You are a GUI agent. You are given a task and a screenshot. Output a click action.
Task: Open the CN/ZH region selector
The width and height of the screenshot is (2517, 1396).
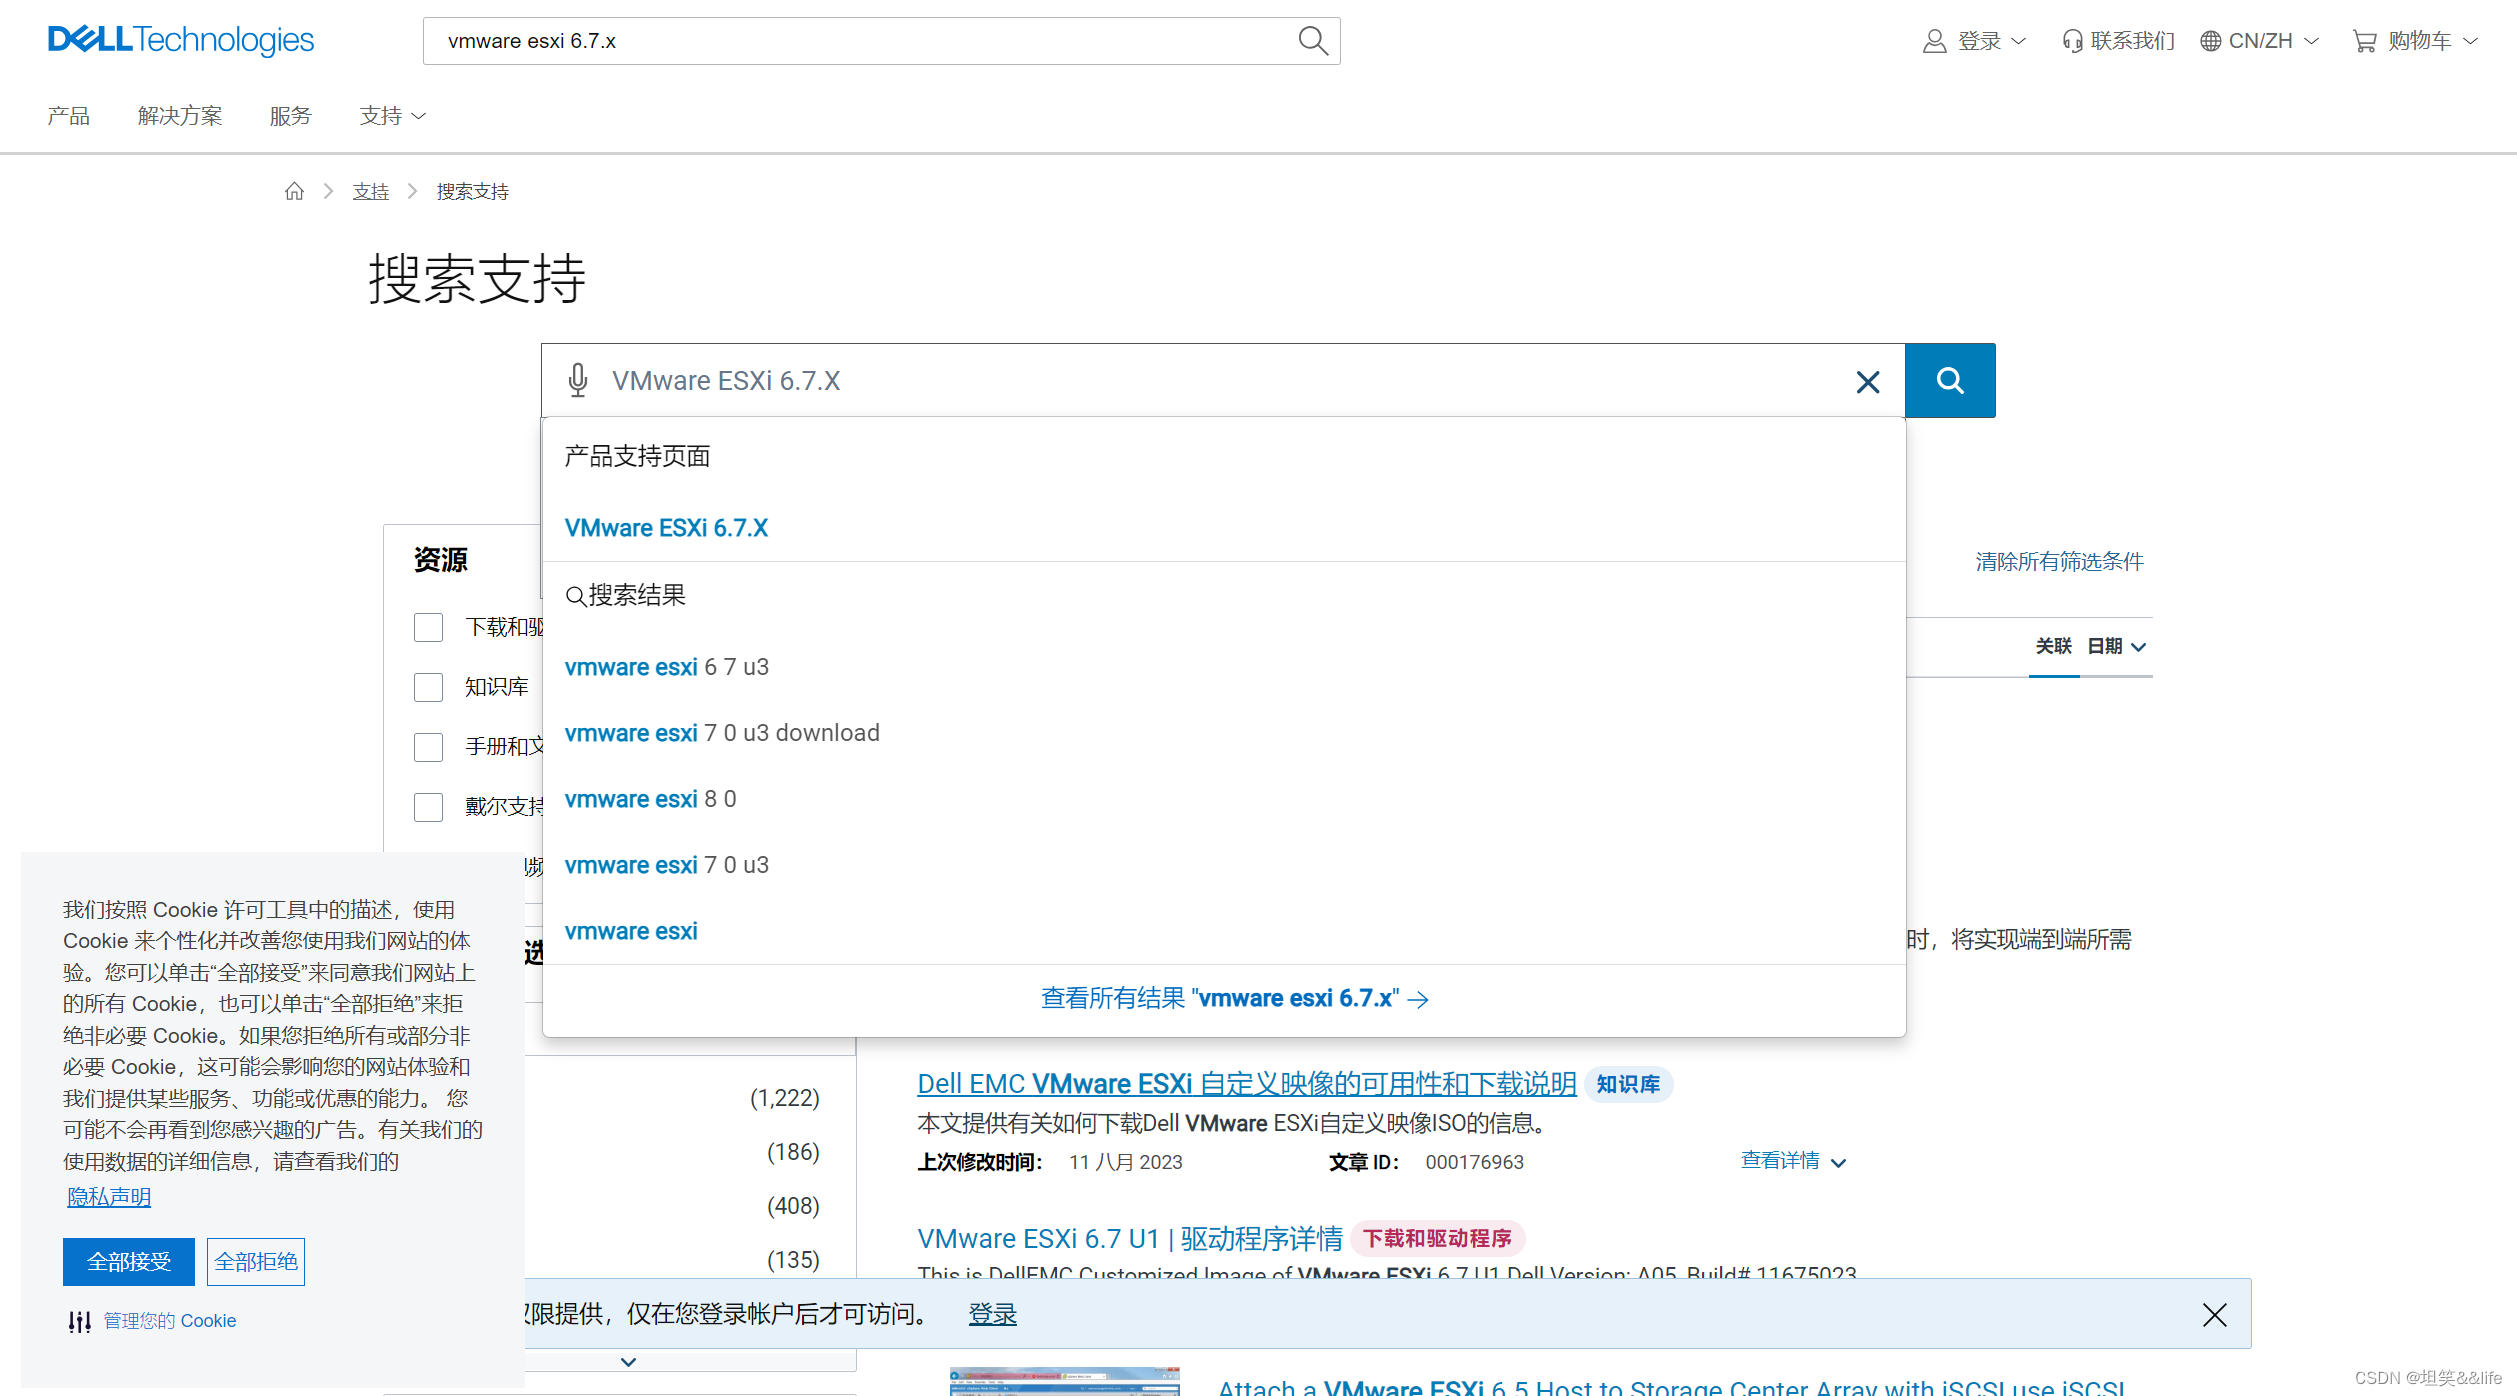(x=2259, y=41)
